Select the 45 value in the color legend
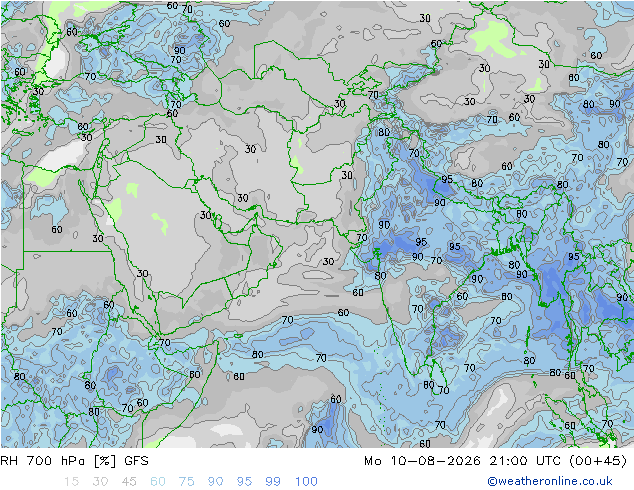Image resolution: width=634 pixels, height=490 pixels. click(129, 482)
